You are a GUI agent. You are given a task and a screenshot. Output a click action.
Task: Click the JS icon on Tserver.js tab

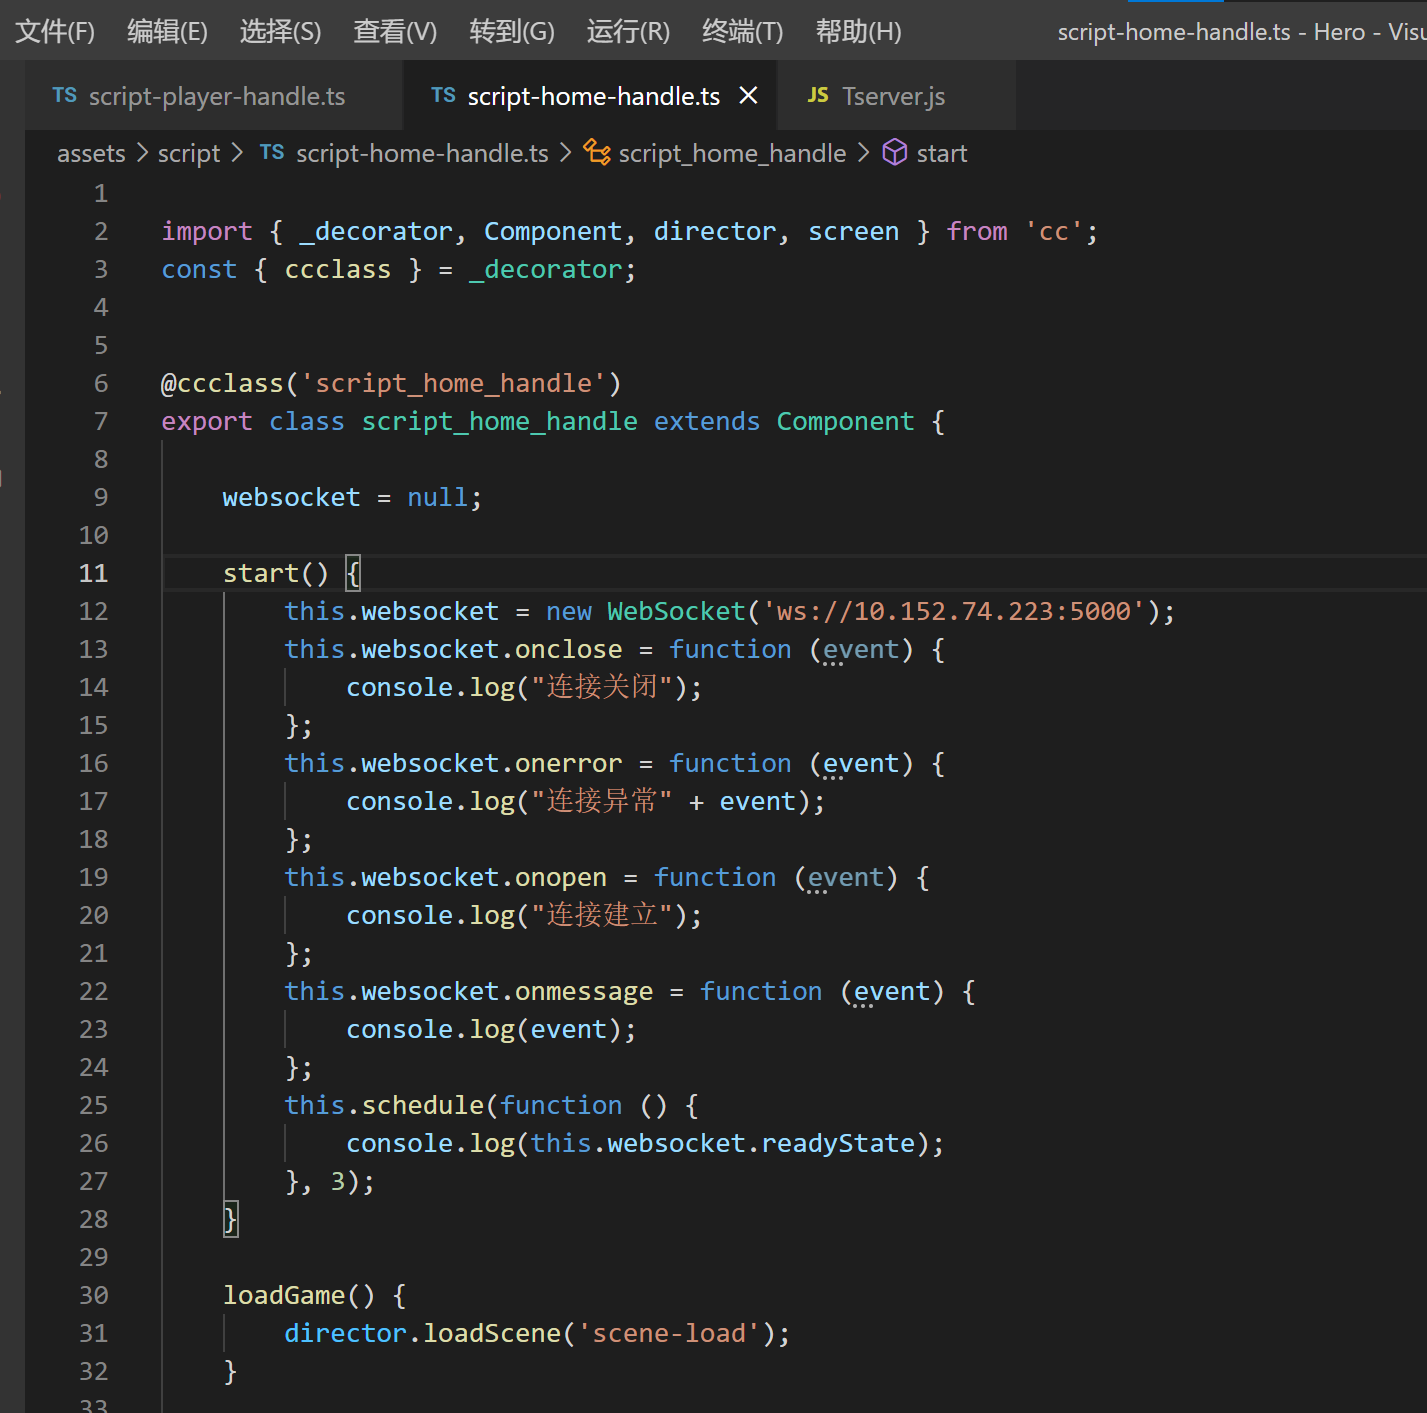(818, 95)
